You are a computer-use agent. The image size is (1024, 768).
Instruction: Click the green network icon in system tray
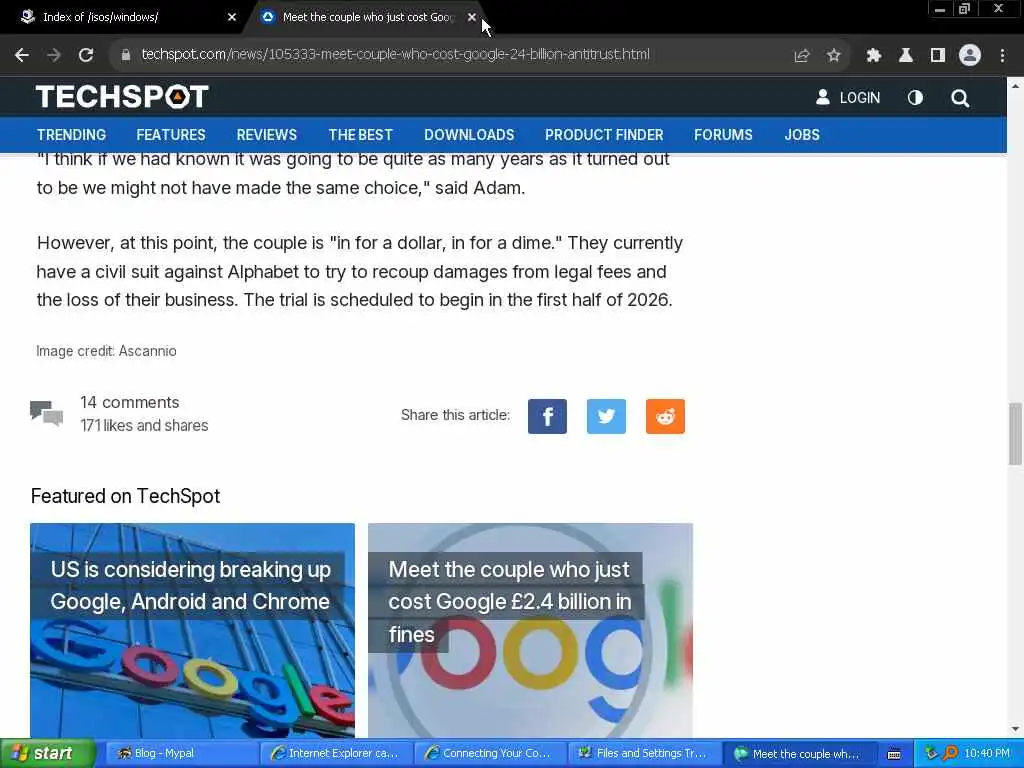(931, 754)
